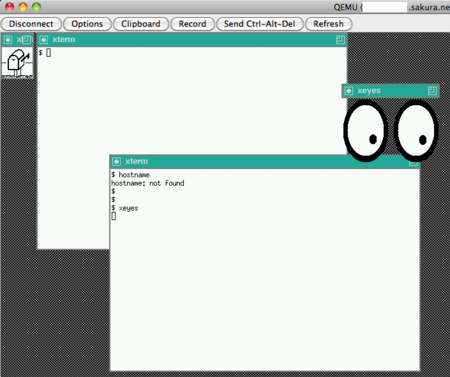The height and width of the screenshot is (377, 450).
Task: Start recording with the Record button
Action: click(x=192, y=24)
